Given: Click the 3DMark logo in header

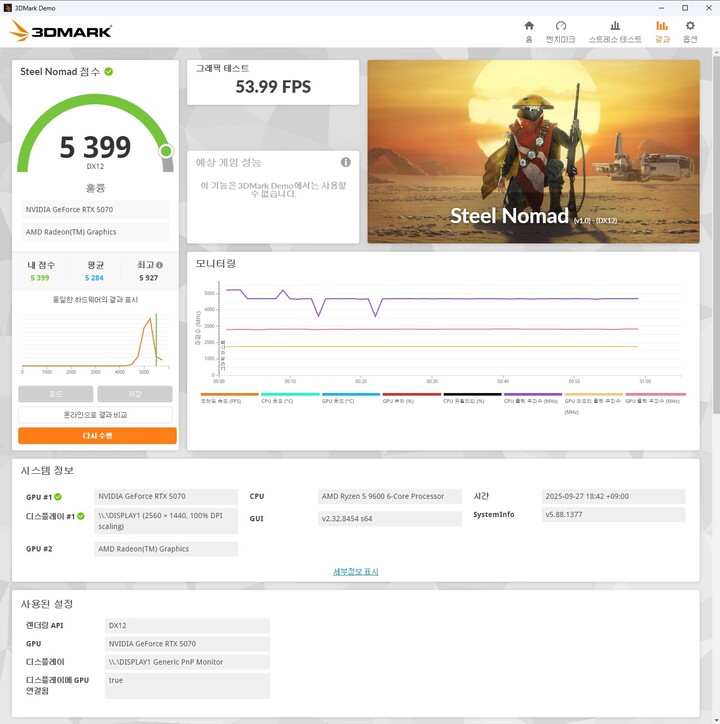Looking at the screenshot, I should (x=60, y=31).
